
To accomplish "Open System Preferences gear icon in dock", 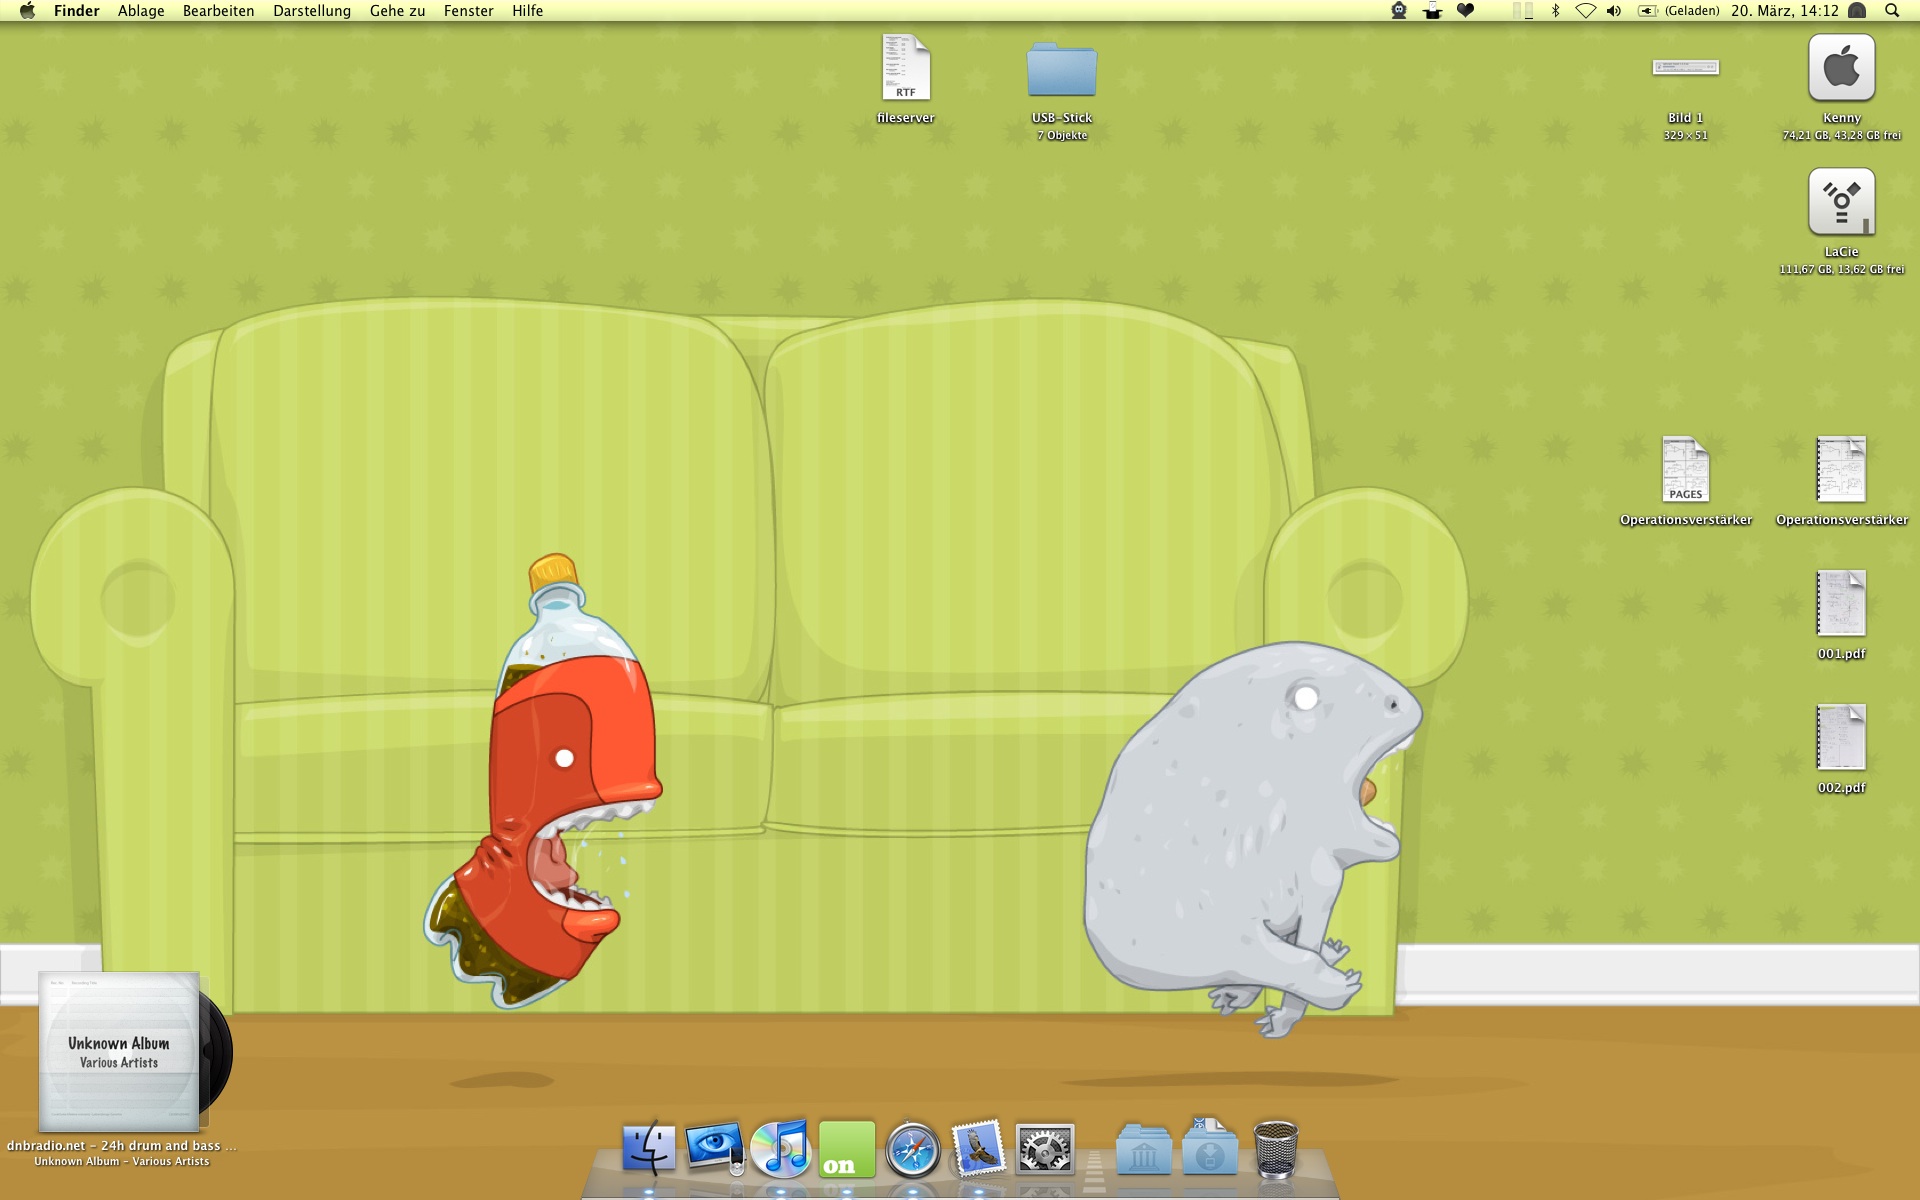I will pos(1044,1148).
